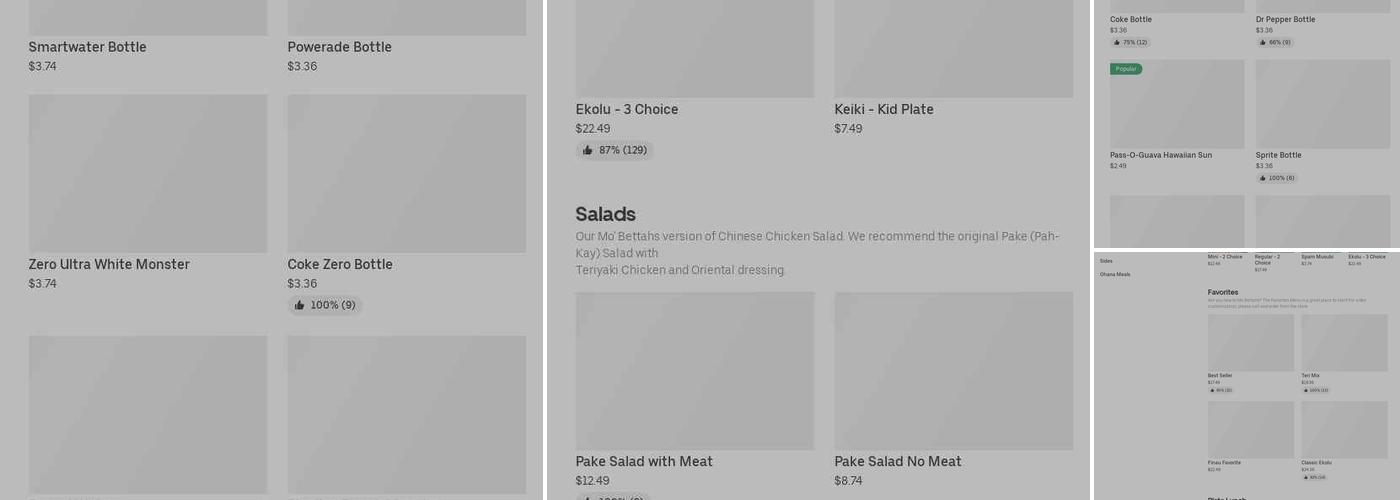Open Finau Favorite item
This screenshot has width=1400, height=500.
coord(1224,462)
